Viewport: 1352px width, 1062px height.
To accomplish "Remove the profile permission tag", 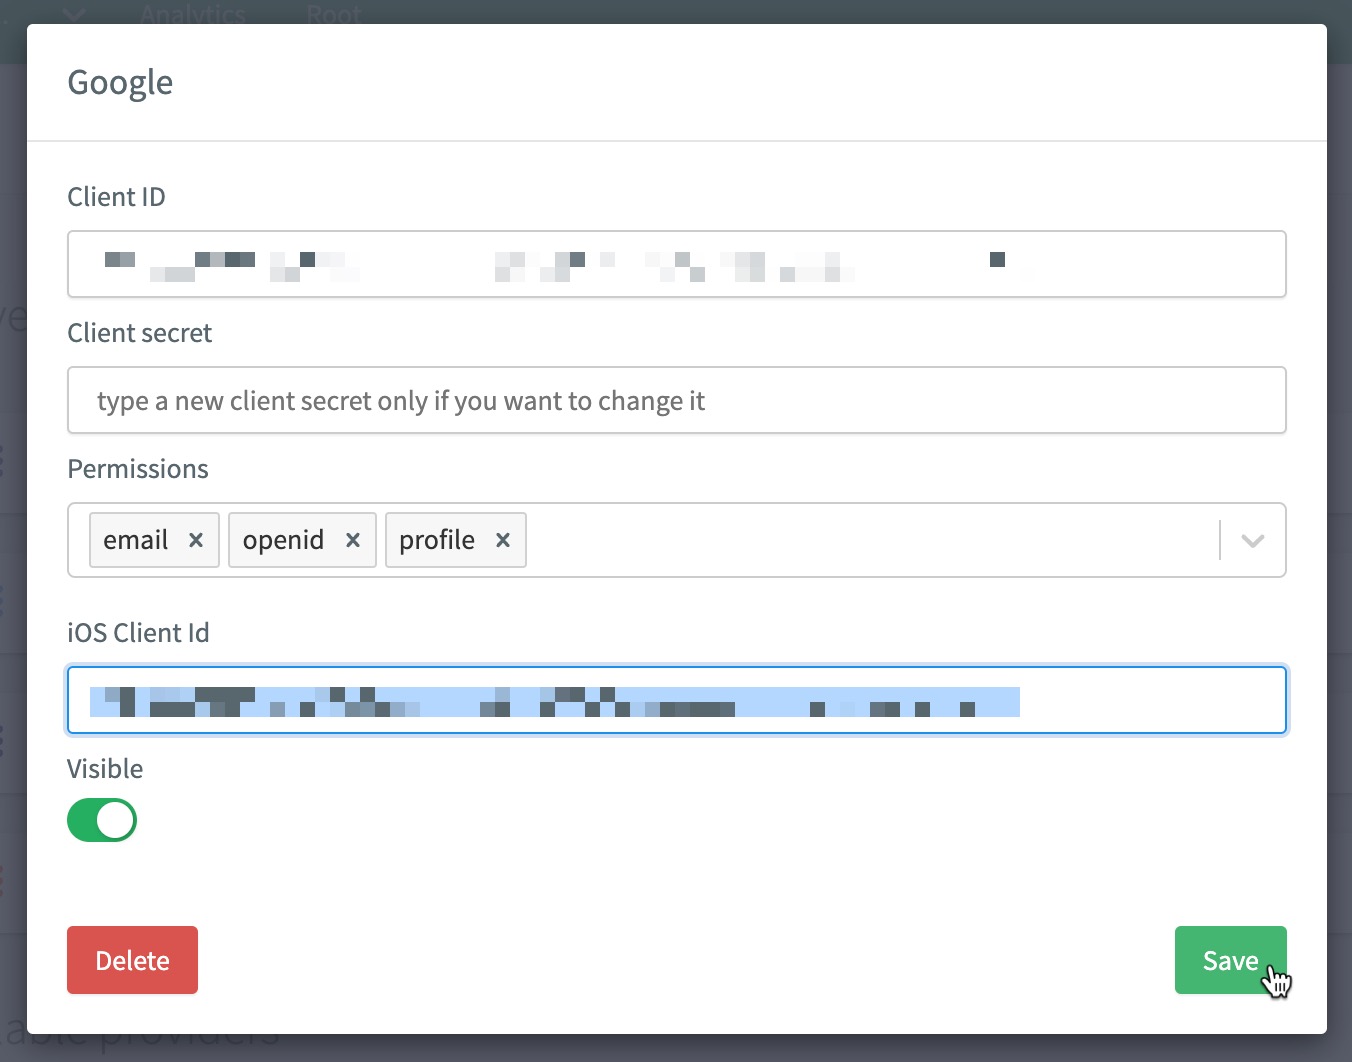I will point(503,540).
